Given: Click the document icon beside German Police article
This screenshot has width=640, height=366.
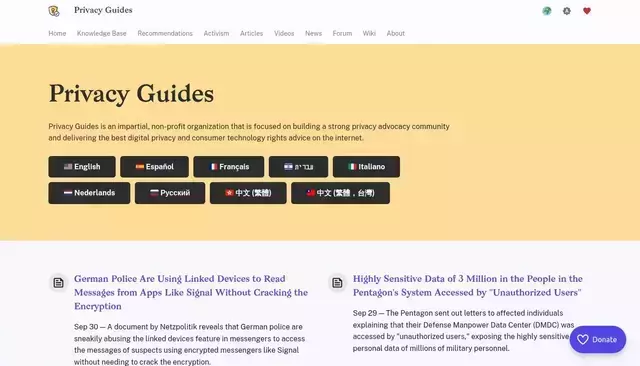Looking at the screenshot, I should 58,282.
